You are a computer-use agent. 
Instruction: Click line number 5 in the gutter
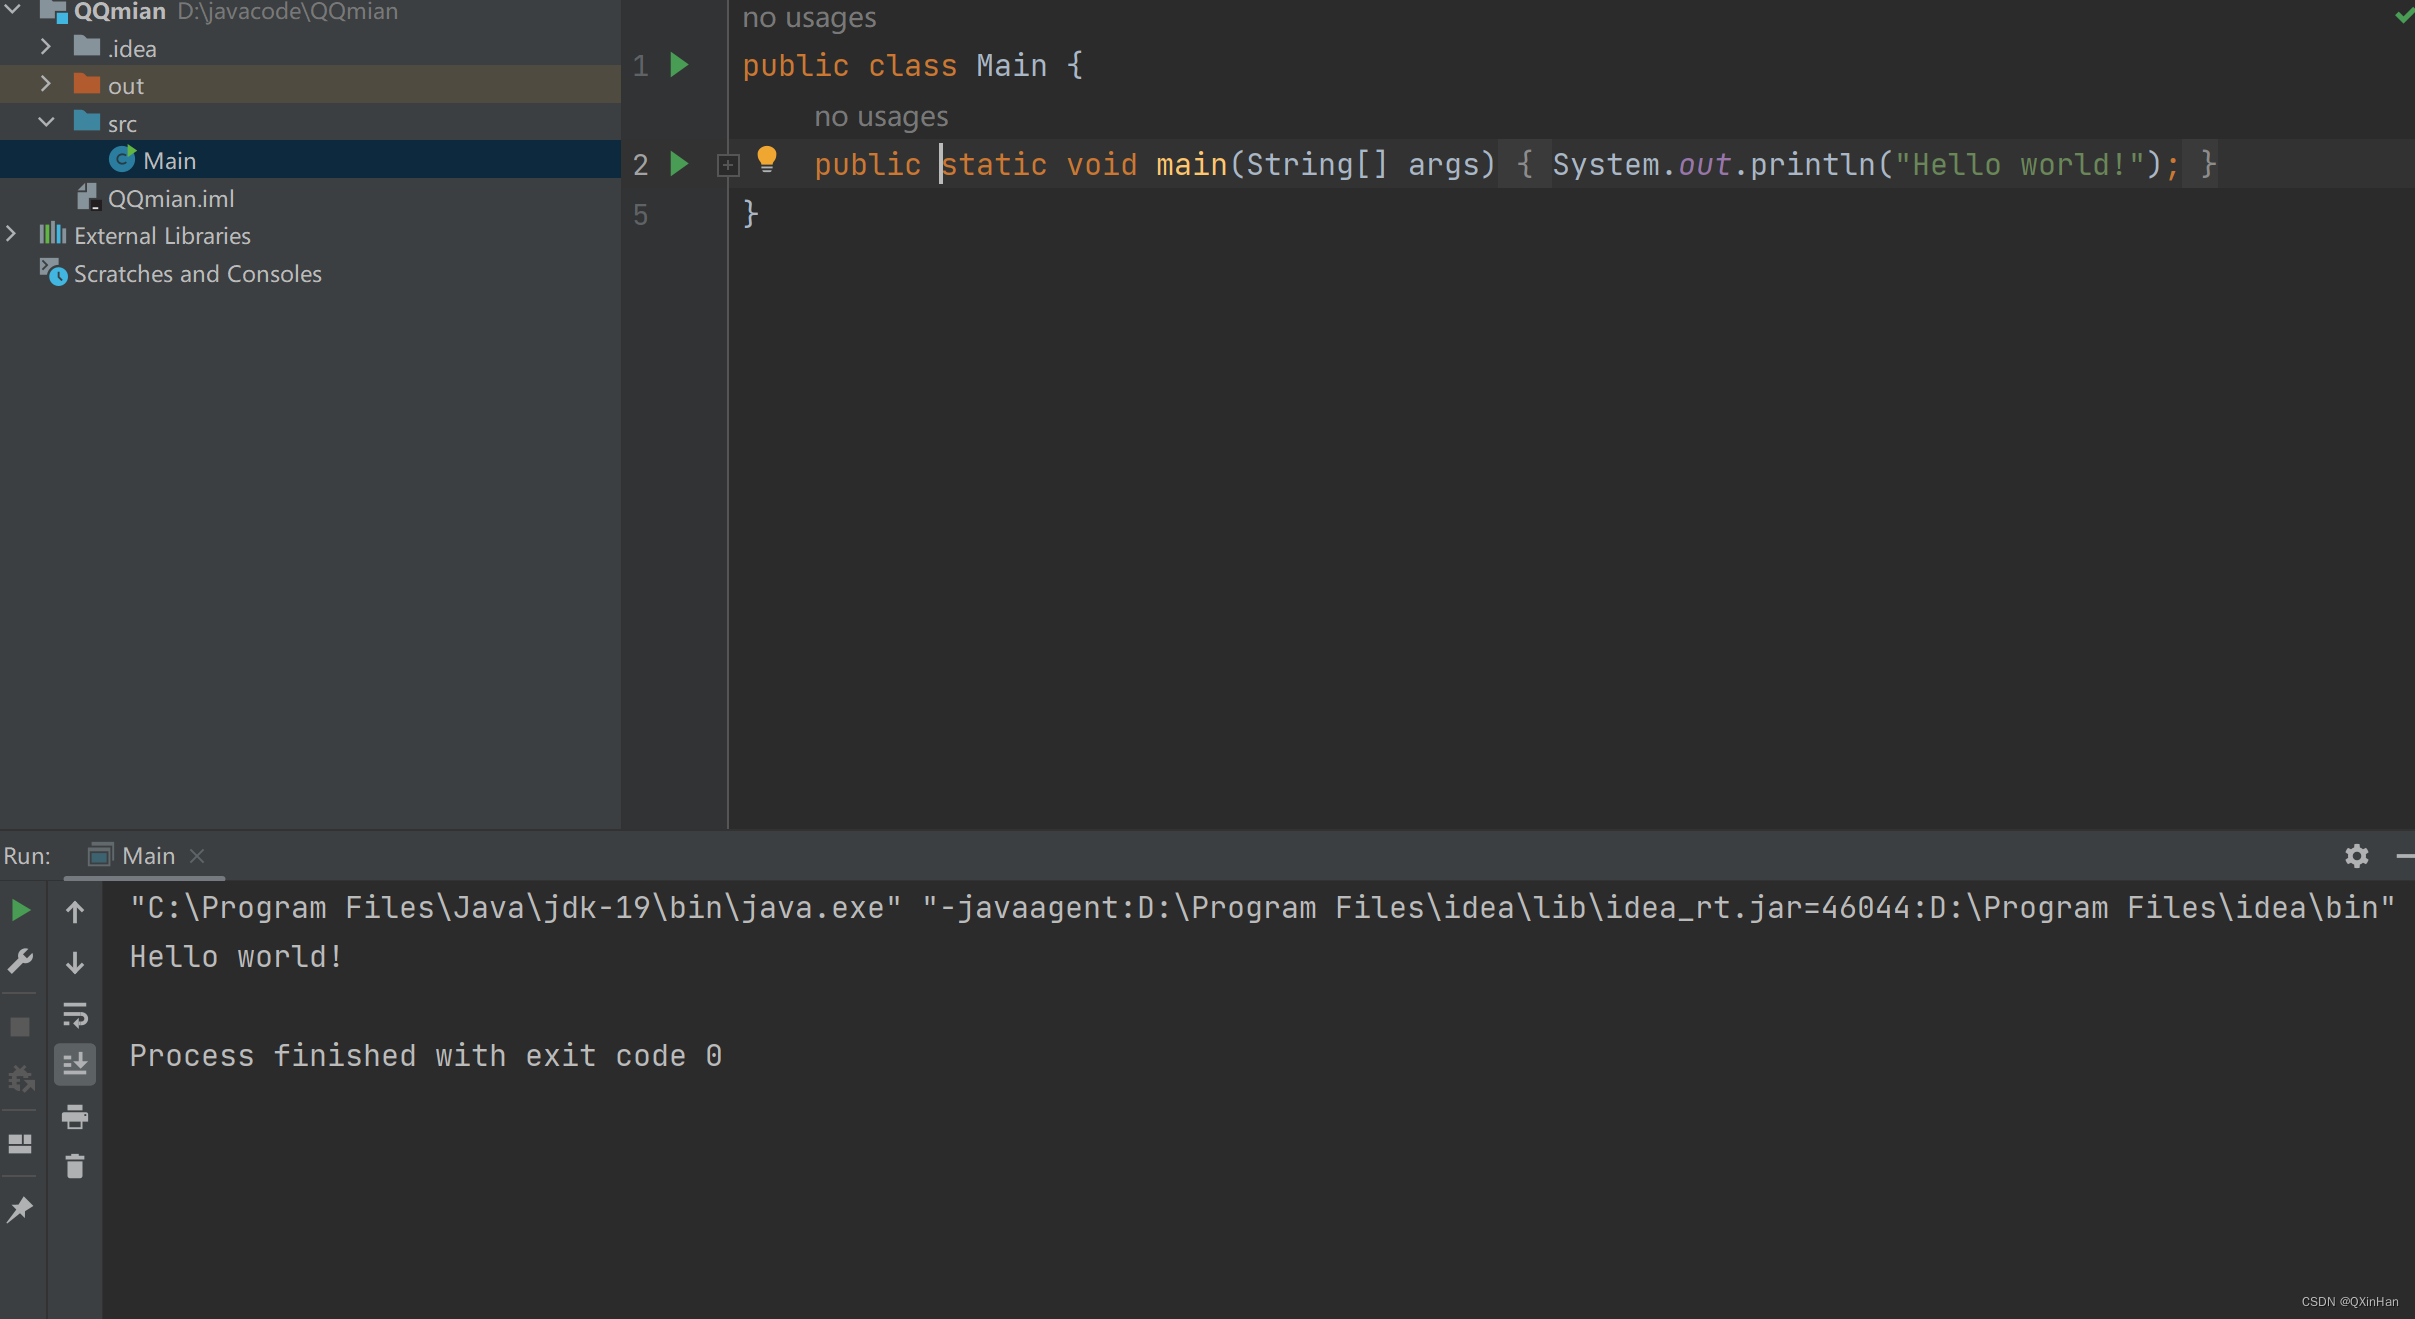[641, 214]
